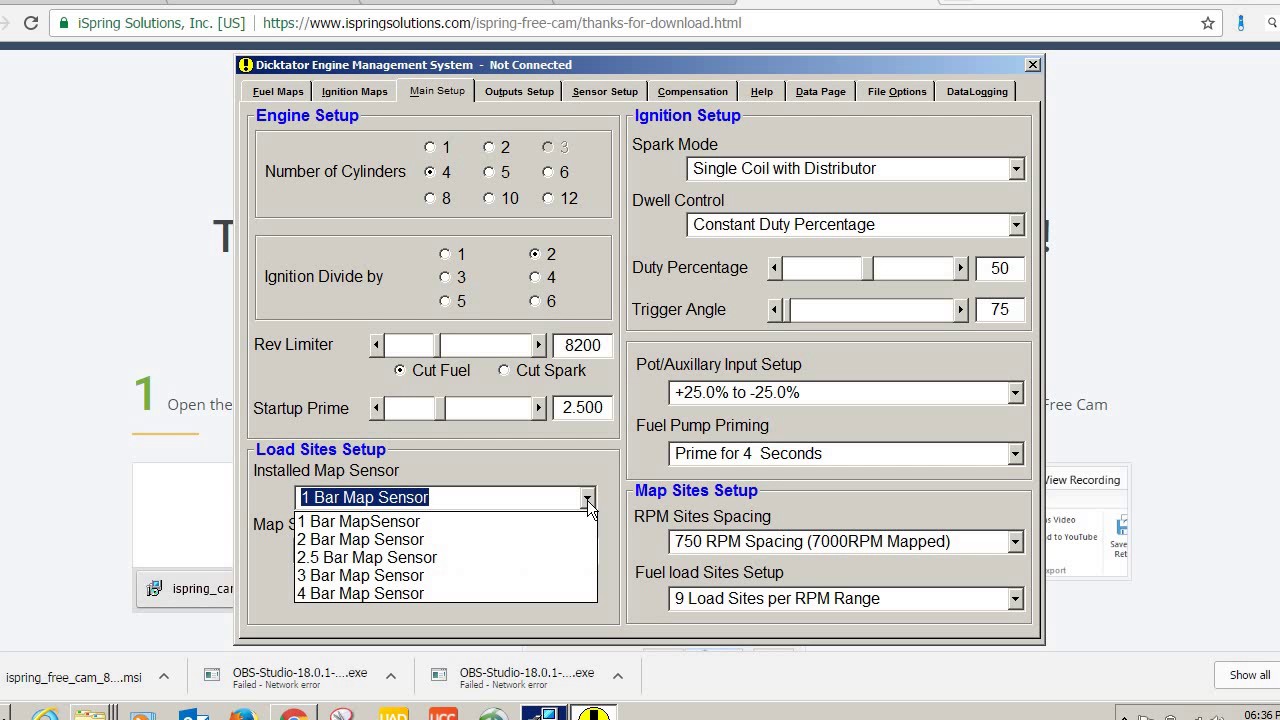Click Duty Percentage left arrow button
Viewport: 1280px width, 720px height.
coord(774,268)
